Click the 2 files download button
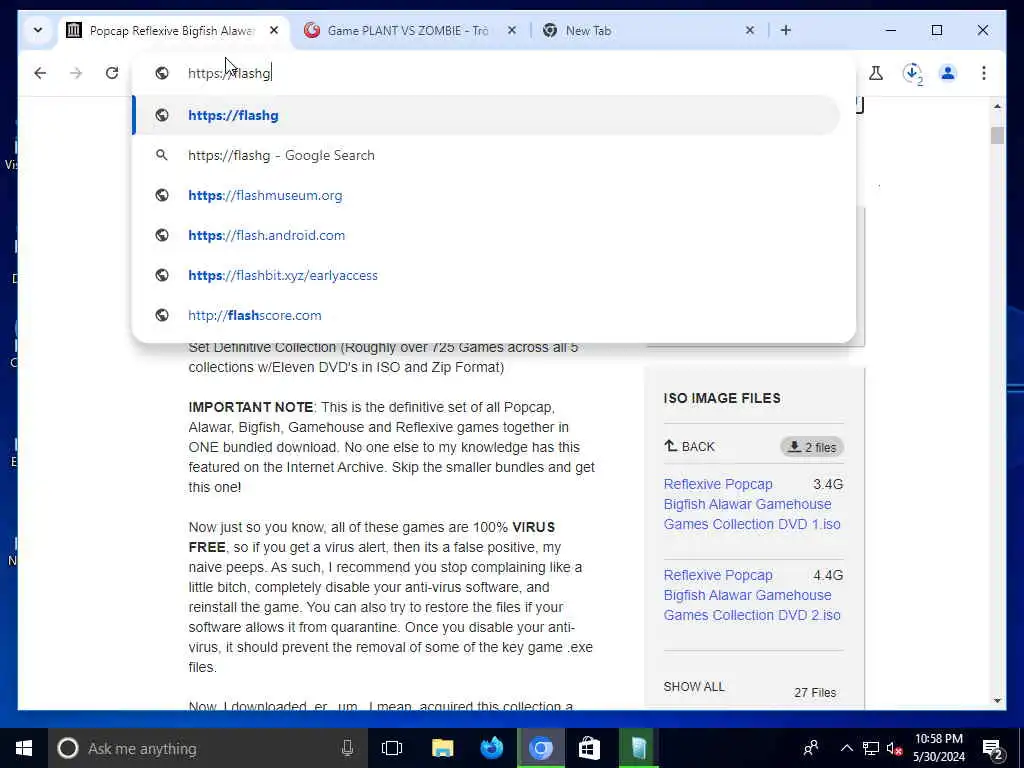 pyautogui.click(x=812, y=447)
